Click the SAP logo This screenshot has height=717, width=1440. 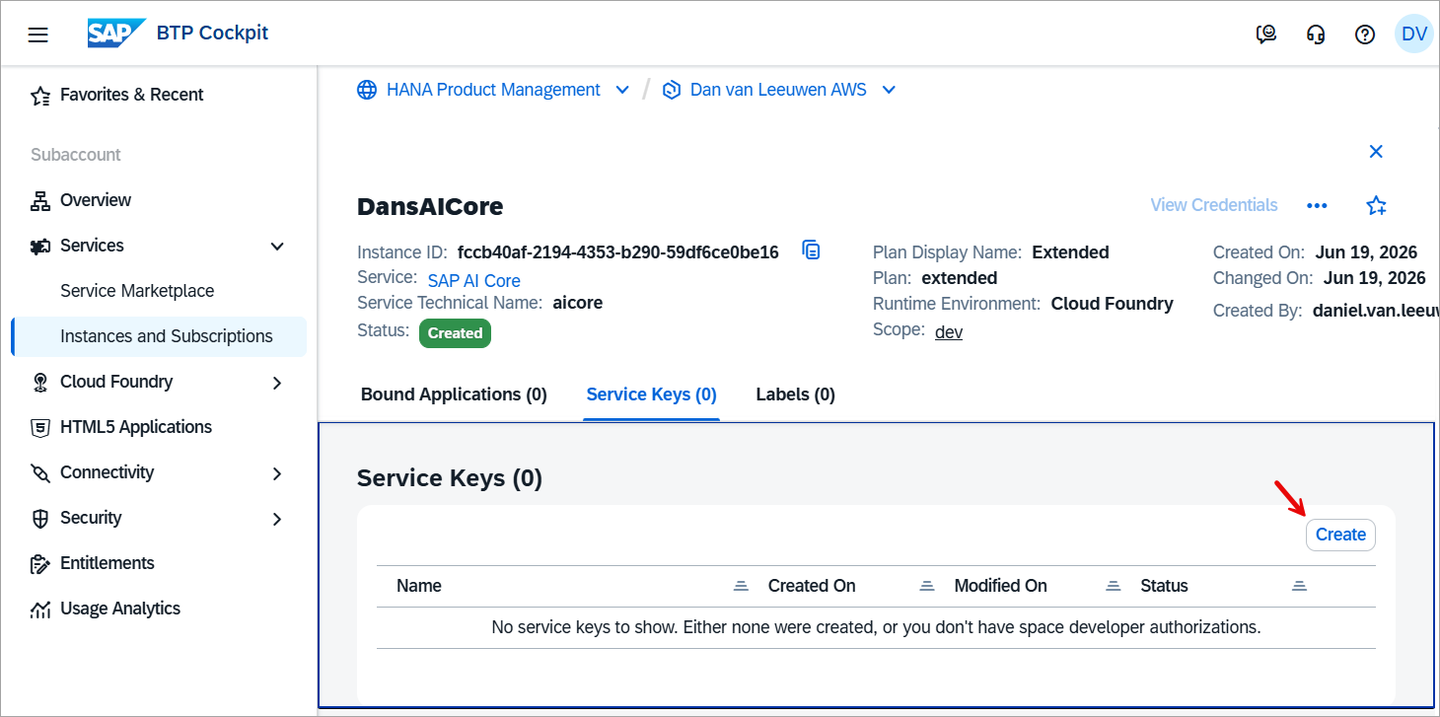[x=117, y=33]
